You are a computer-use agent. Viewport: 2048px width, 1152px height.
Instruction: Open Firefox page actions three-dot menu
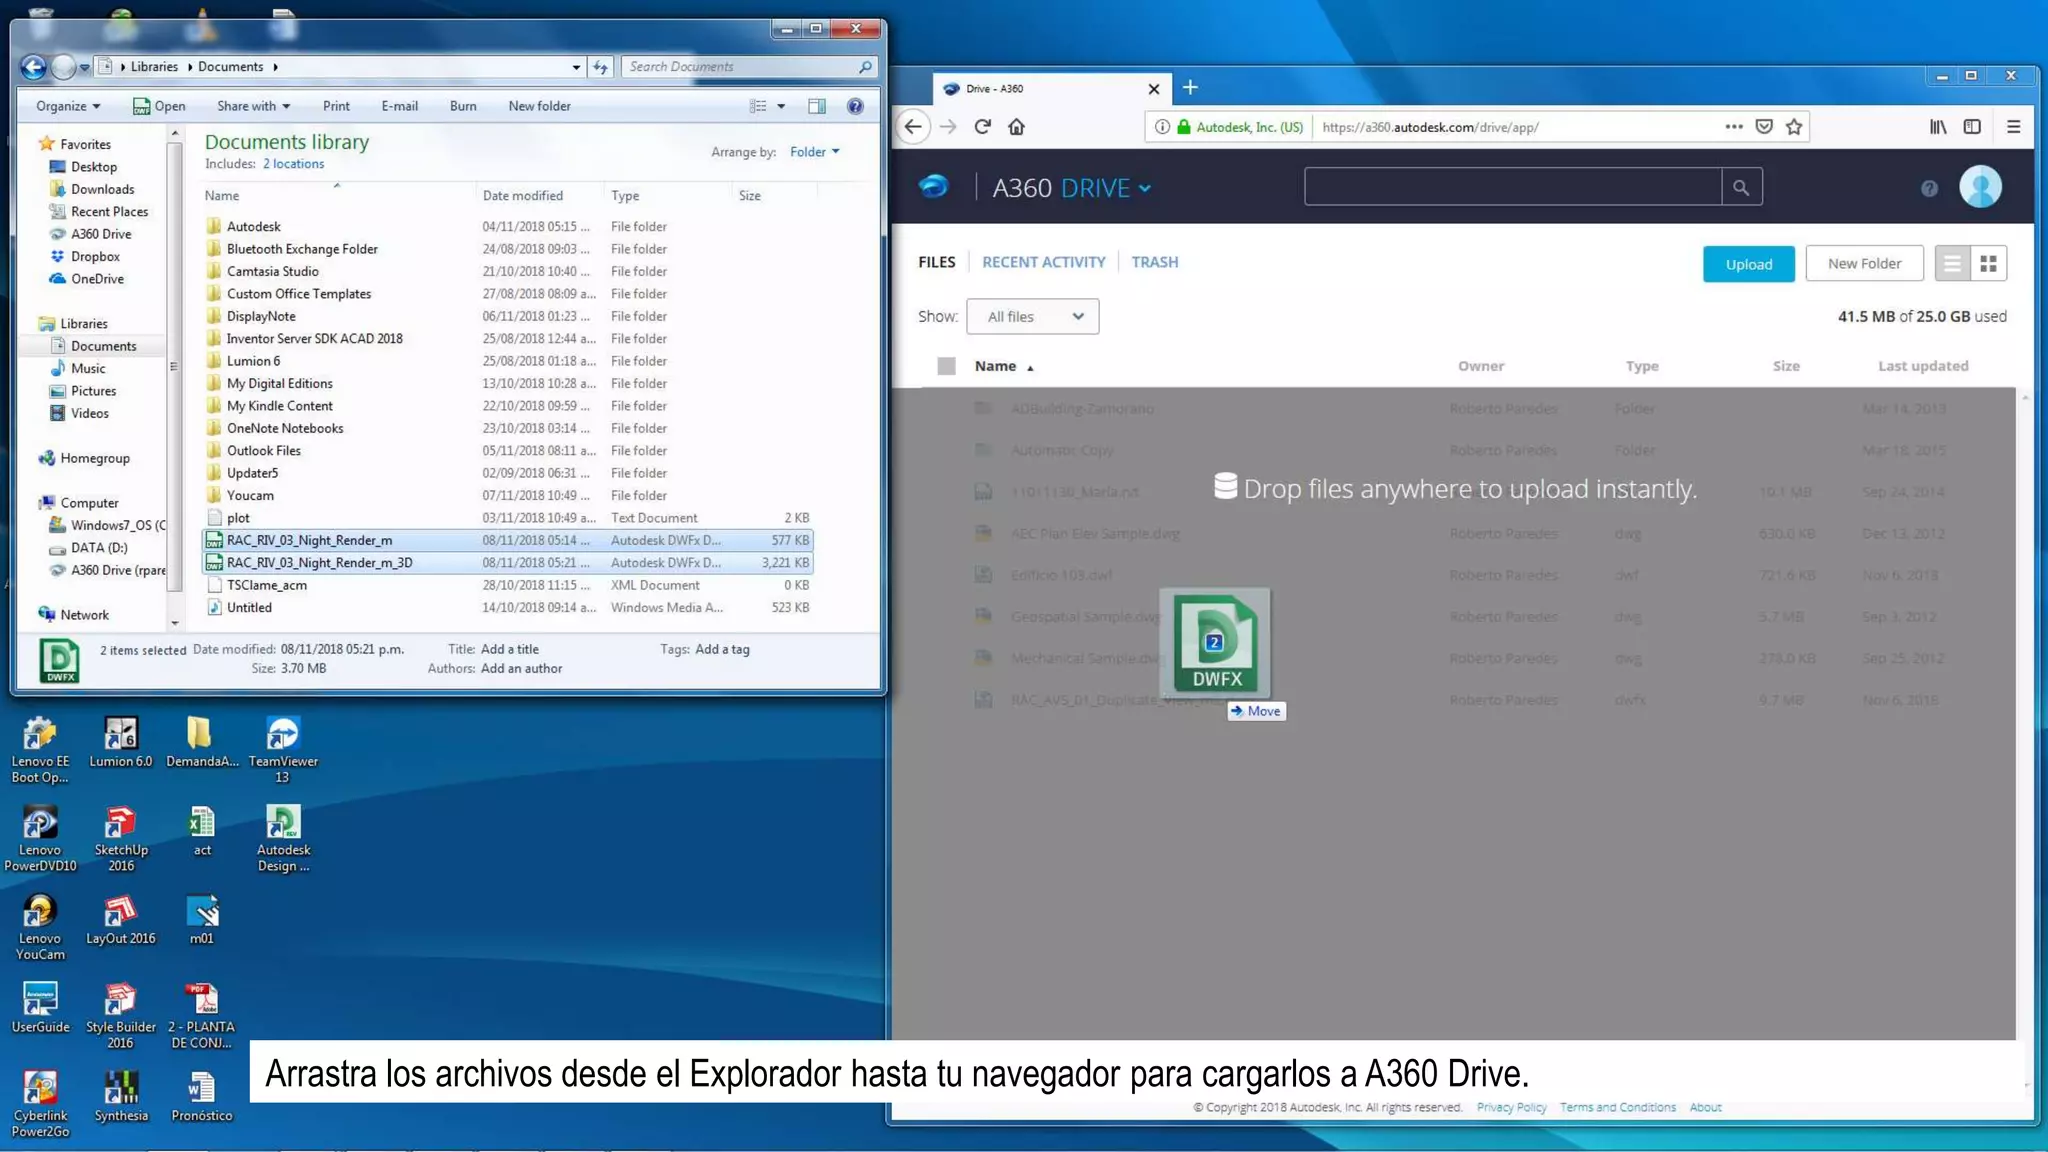pyautogui.click(x=1734, y=127)
